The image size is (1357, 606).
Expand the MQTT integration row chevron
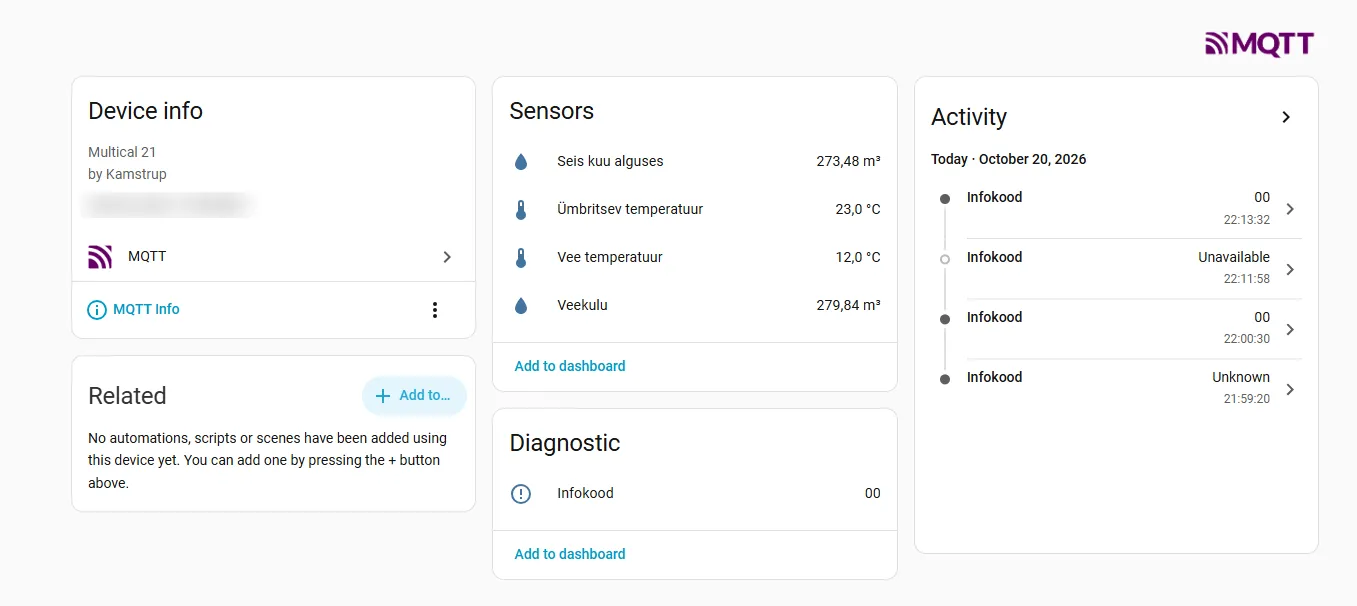click(447, 257)
